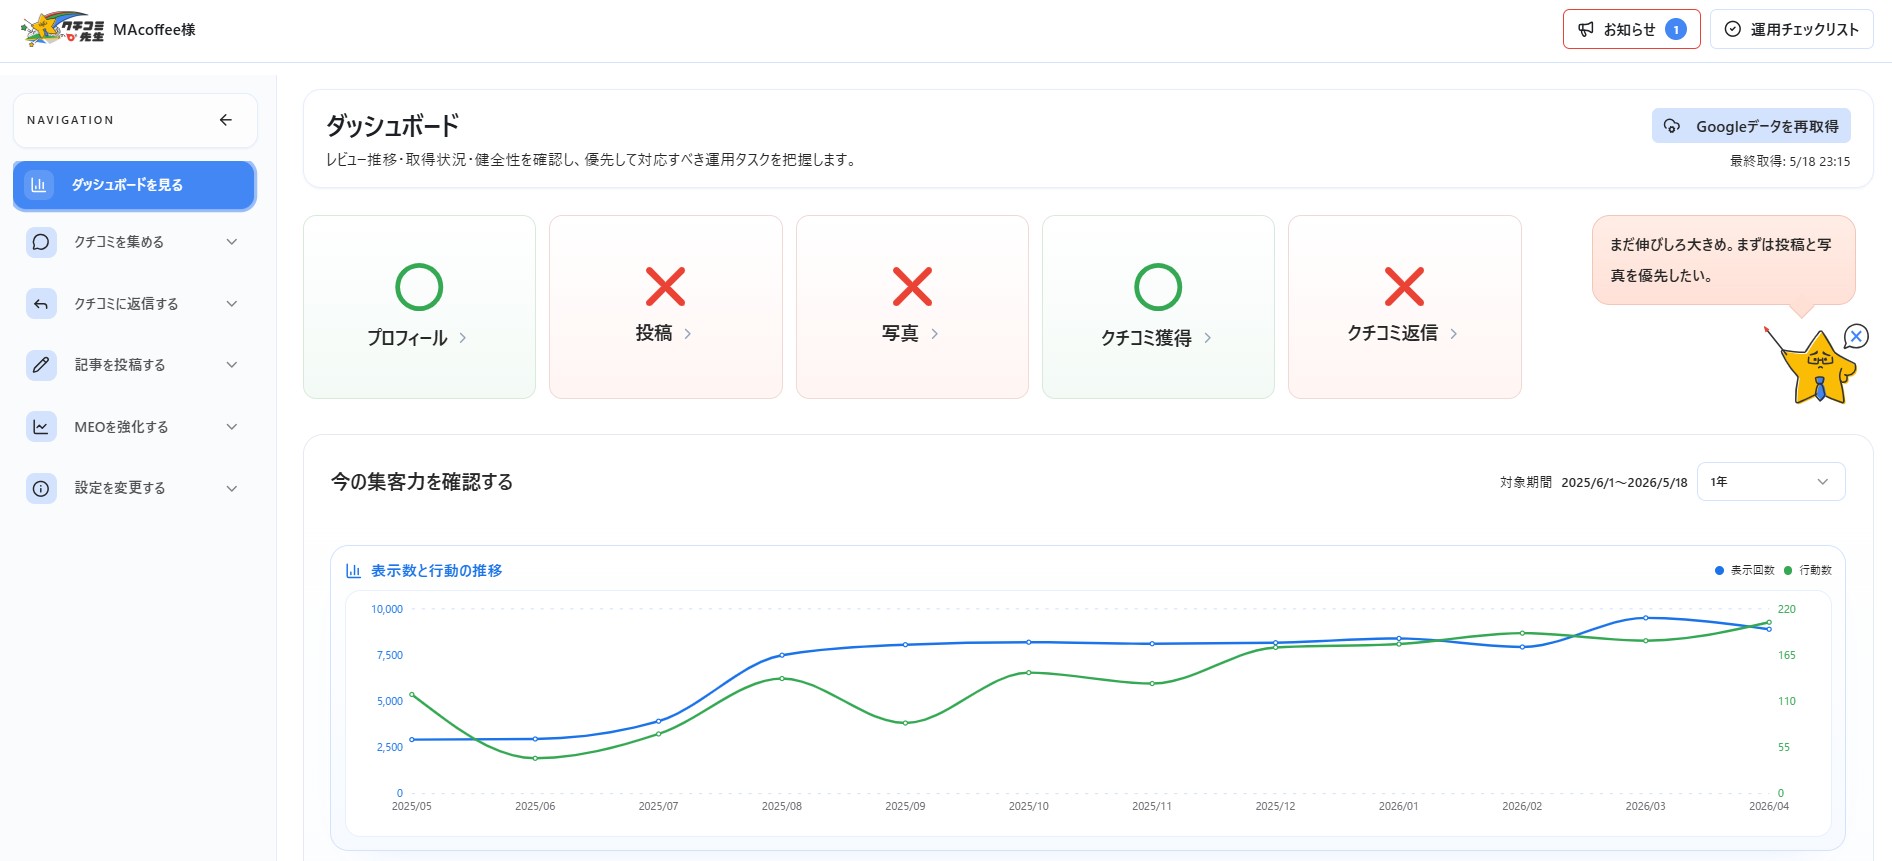
Task: Click the arrow next to プロフィール
Action: pos(463,338)
